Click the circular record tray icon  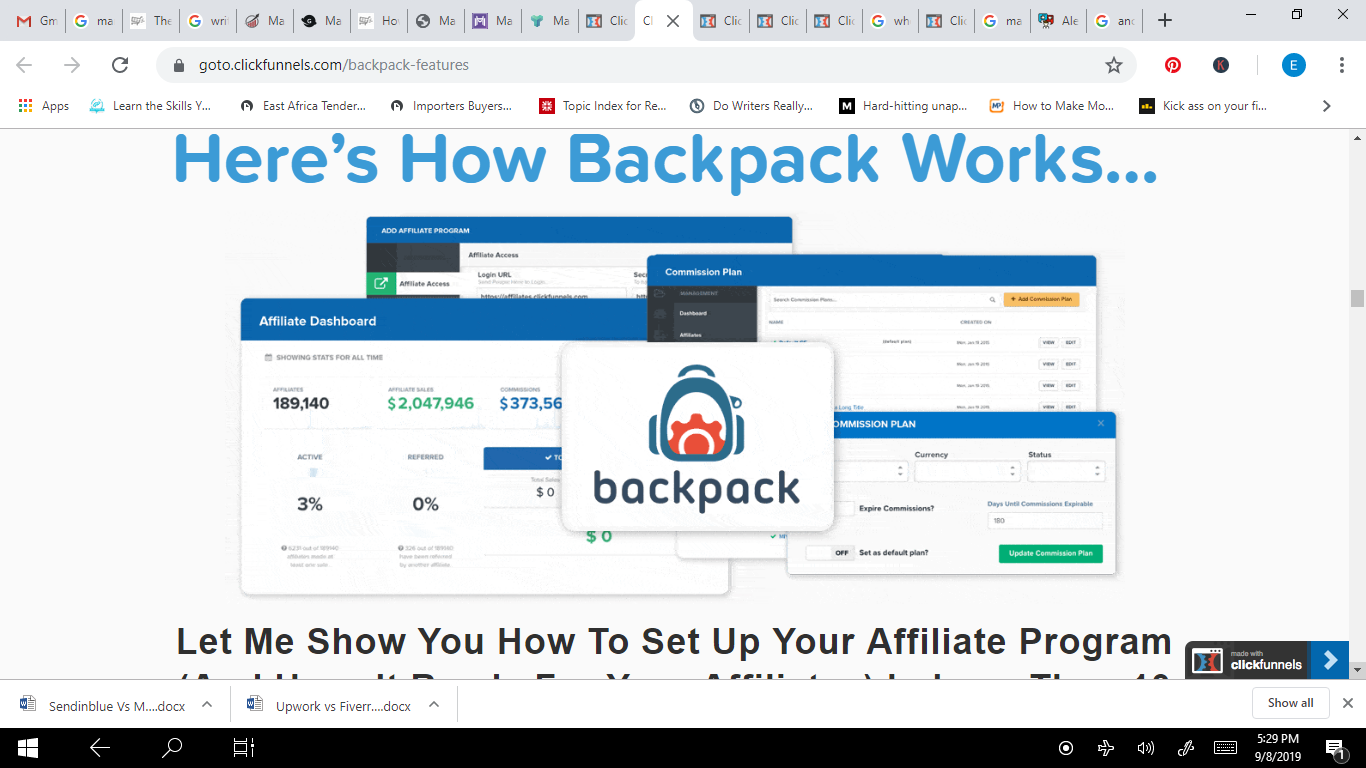point(1066,748)
